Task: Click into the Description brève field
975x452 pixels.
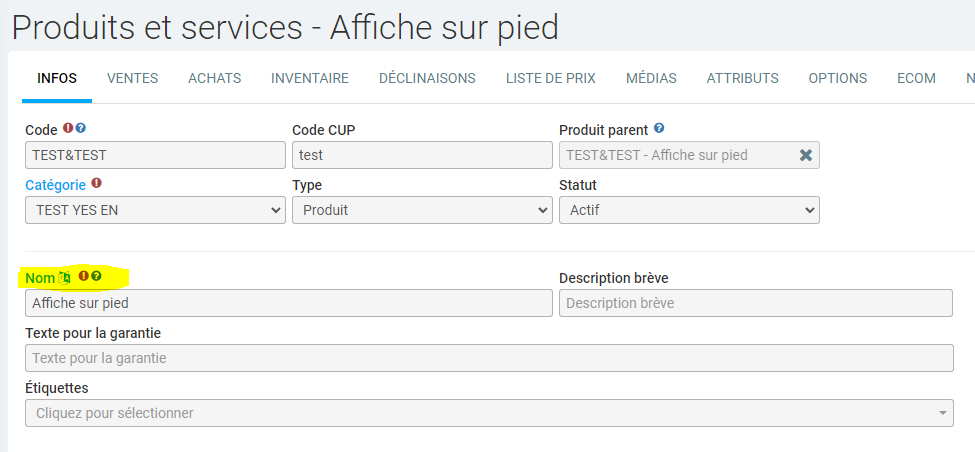Action: click(x=755, y=303)
